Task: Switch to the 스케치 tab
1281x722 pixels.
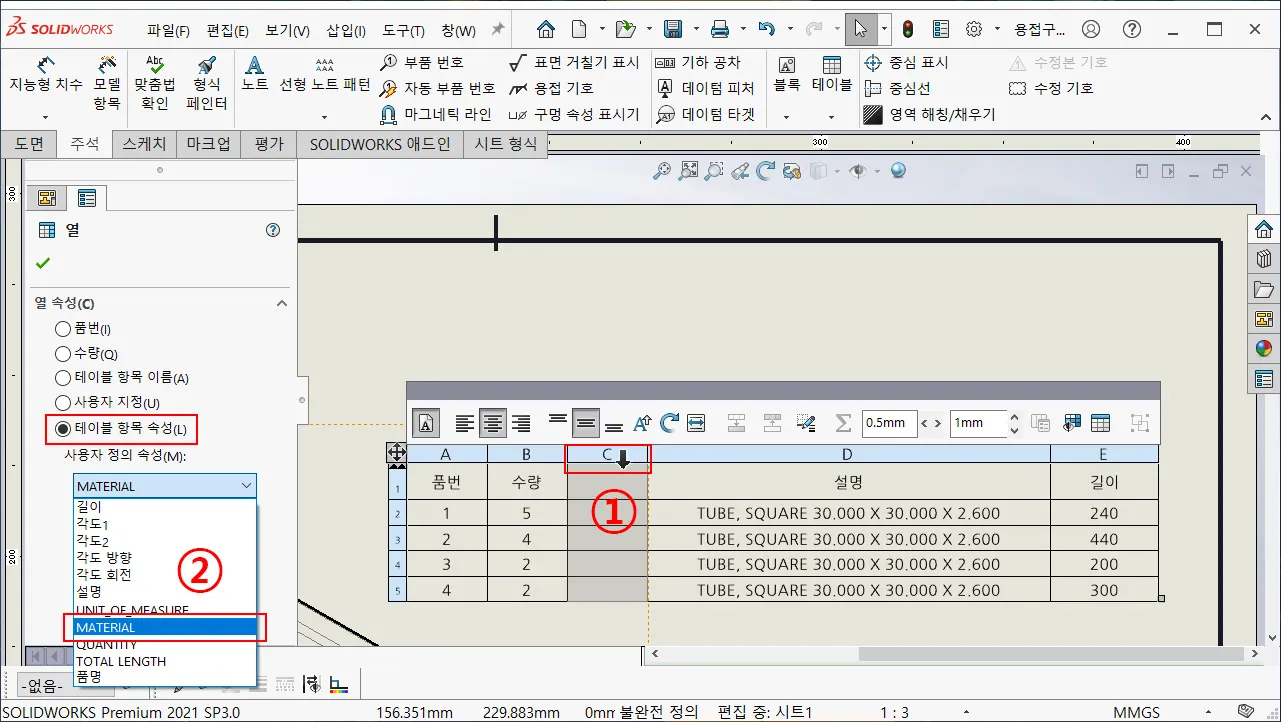Action: click(145, 144)
